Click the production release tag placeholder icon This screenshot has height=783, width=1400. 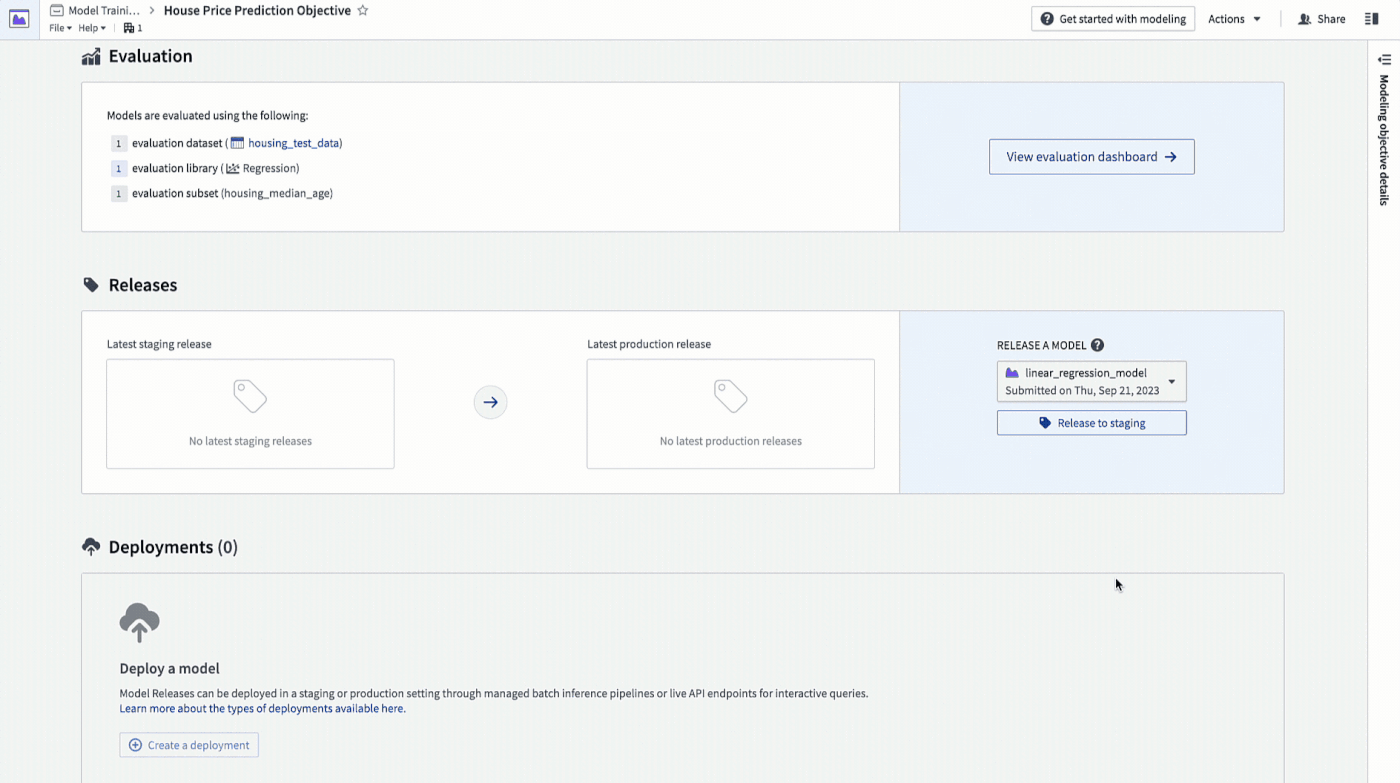pyautogui.click(x=731, y=397)
